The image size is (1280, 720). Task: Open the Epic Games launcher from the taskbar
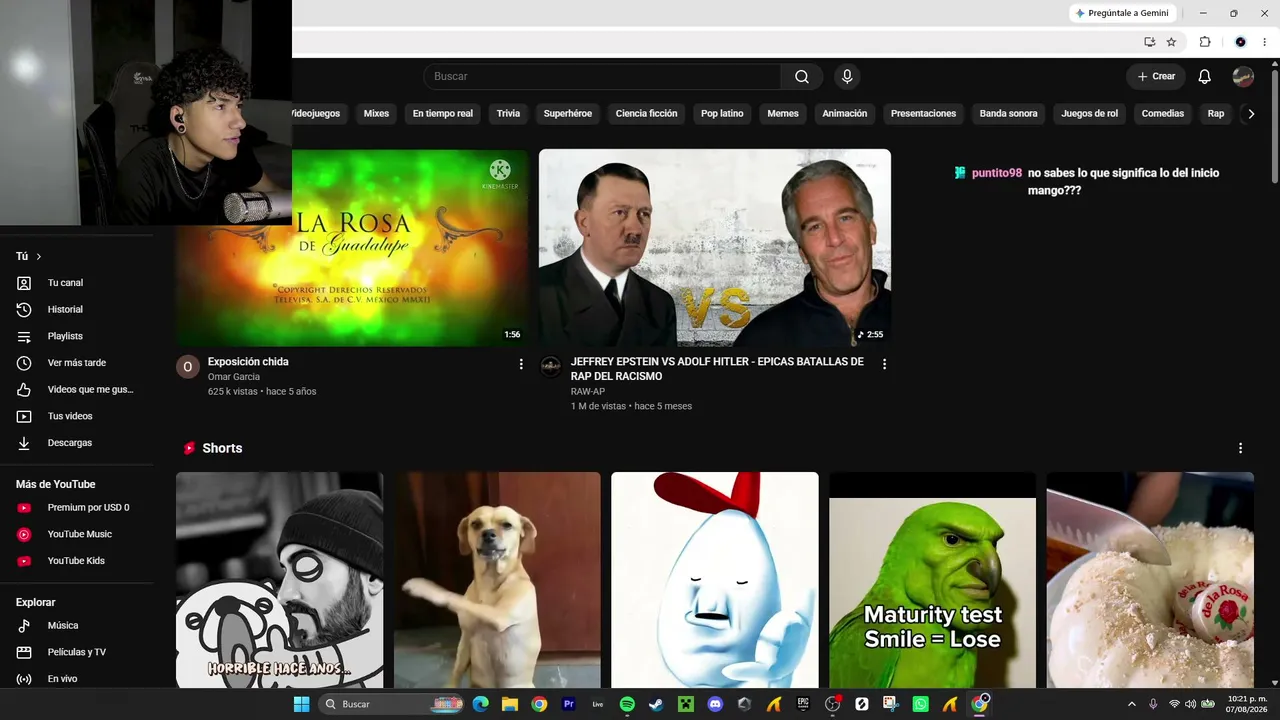(803, 704)
